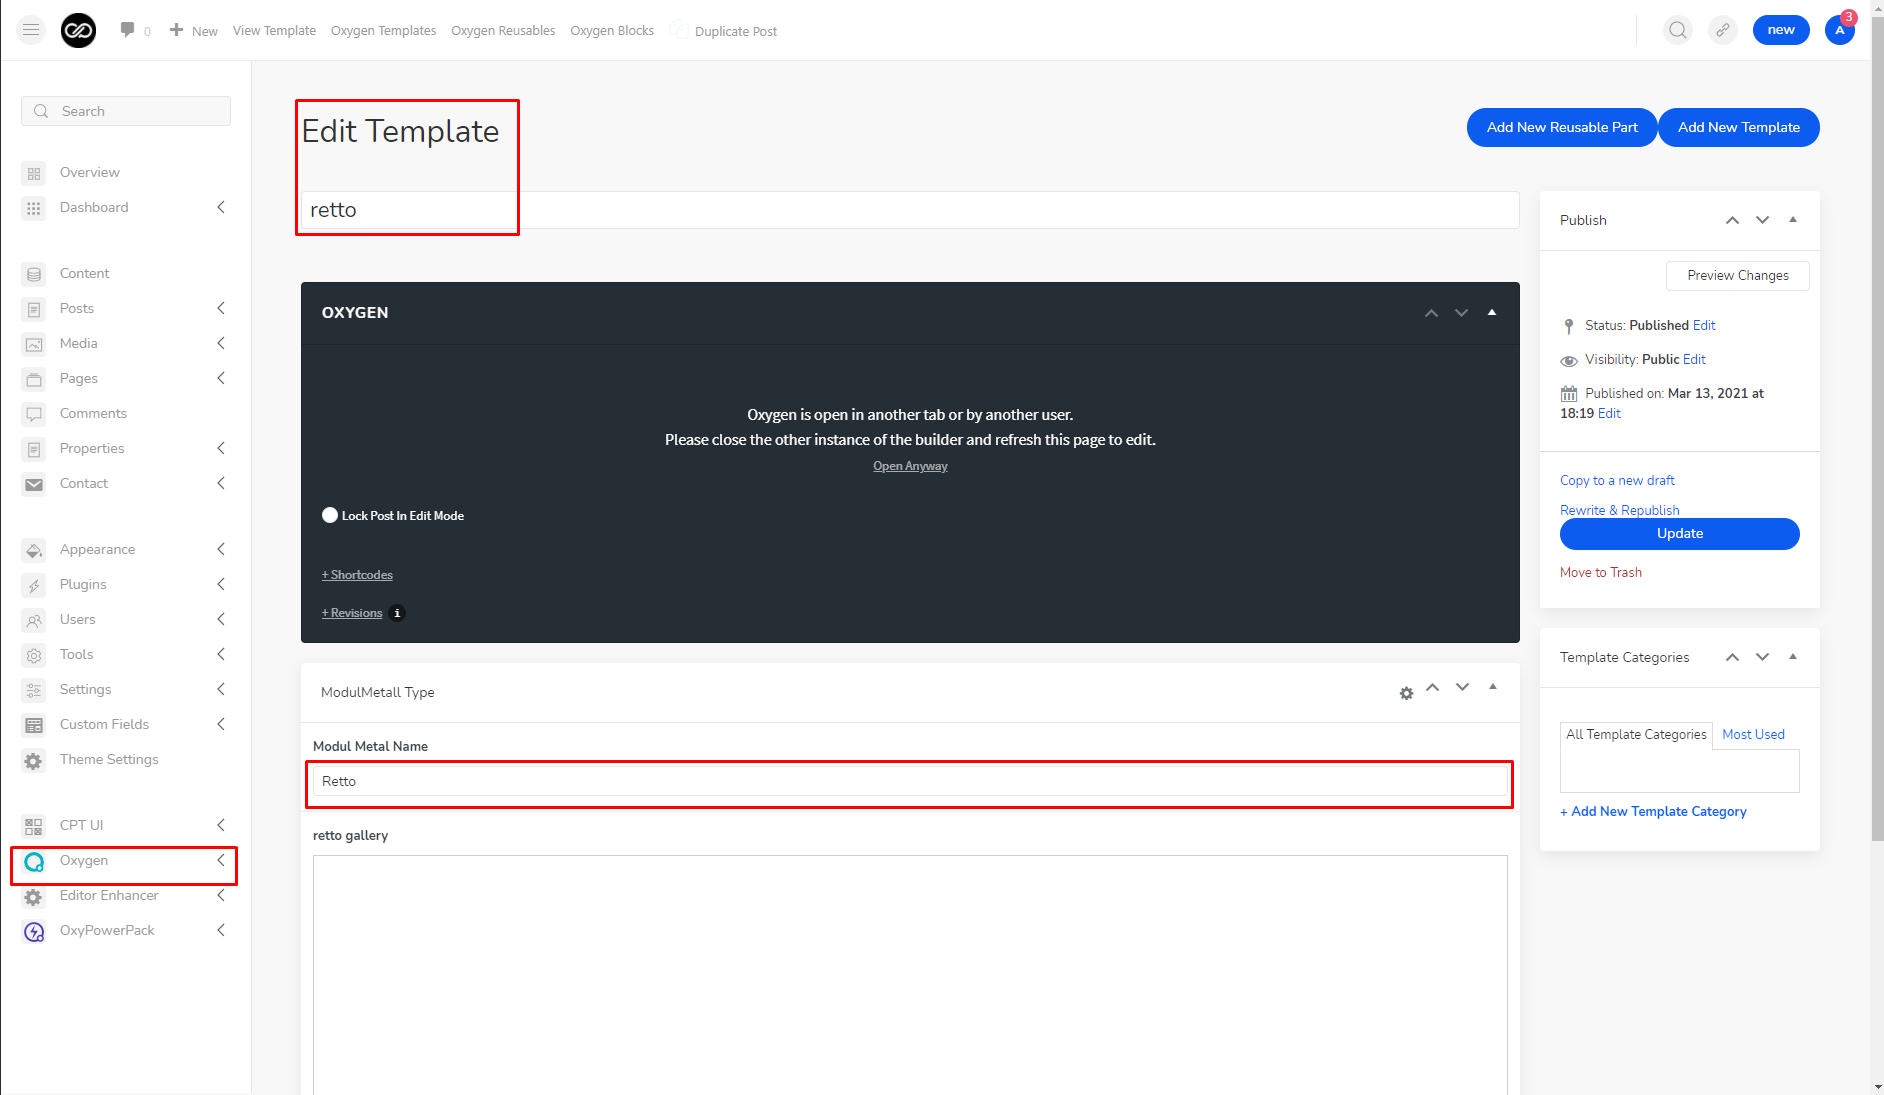Click the Overview sidebar icon
1884x1095 pixels.
[x=34, y=173]
